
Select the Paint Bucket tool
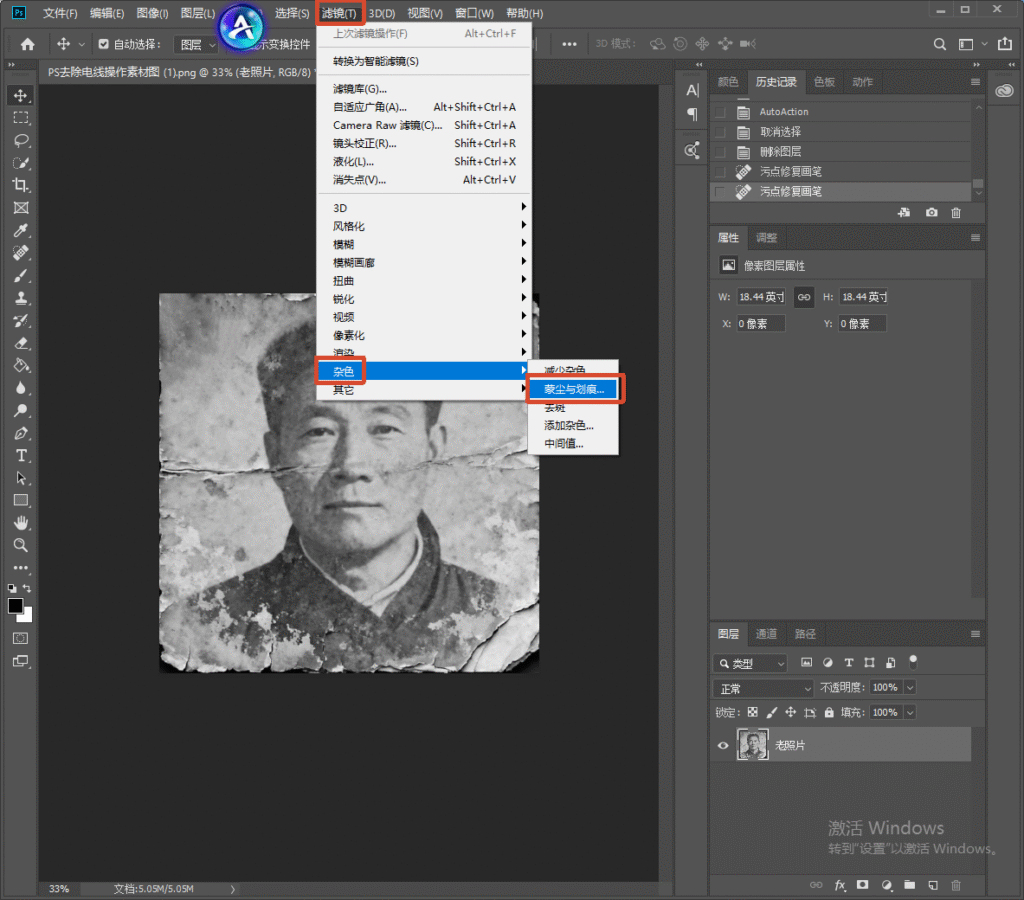pos(21,366)
